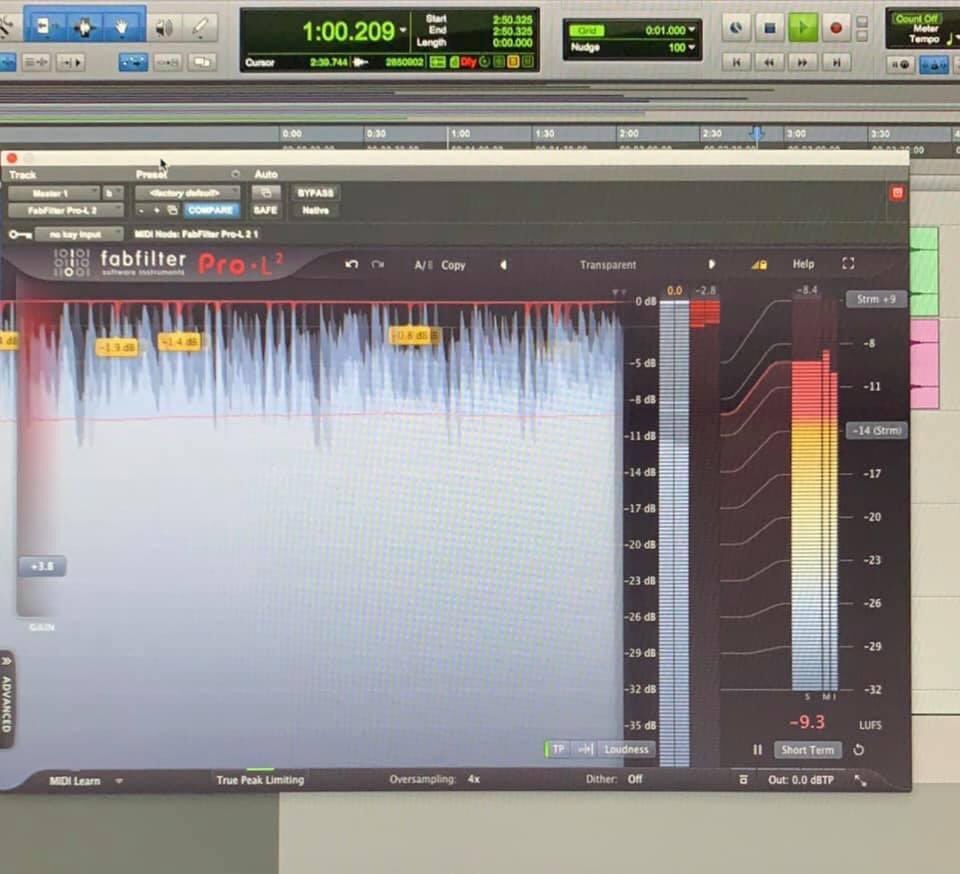
Task: Click the Native plugin format button
Action: (315, 210)
